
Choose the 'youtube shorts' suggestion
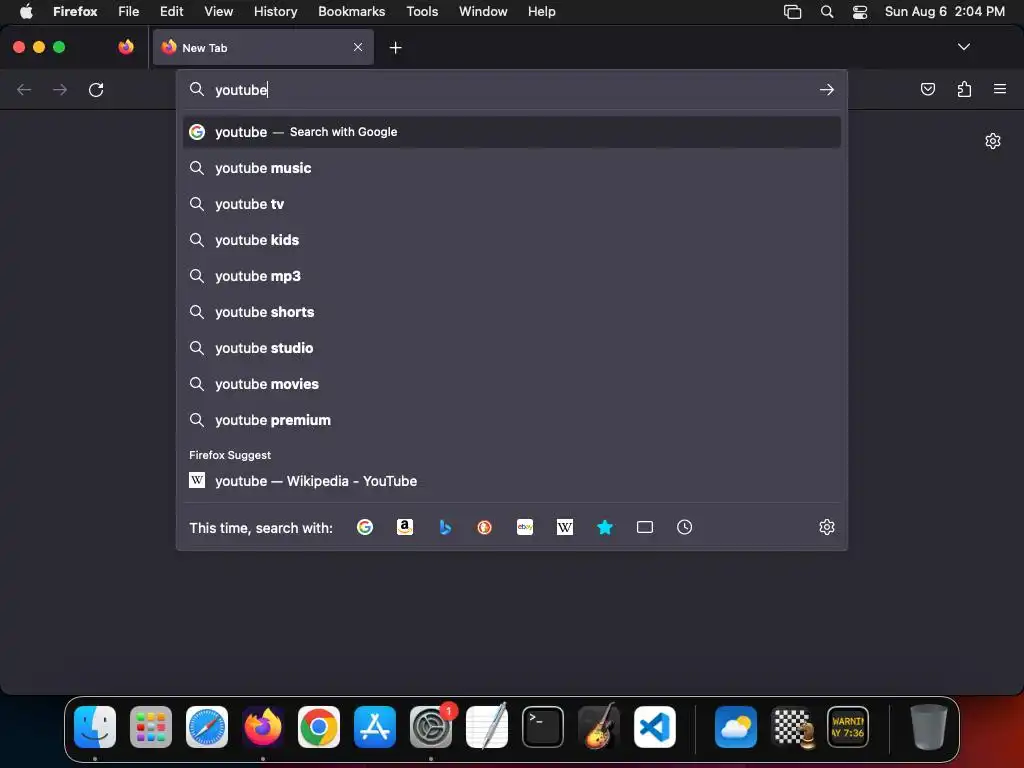[x=511, y=312]
